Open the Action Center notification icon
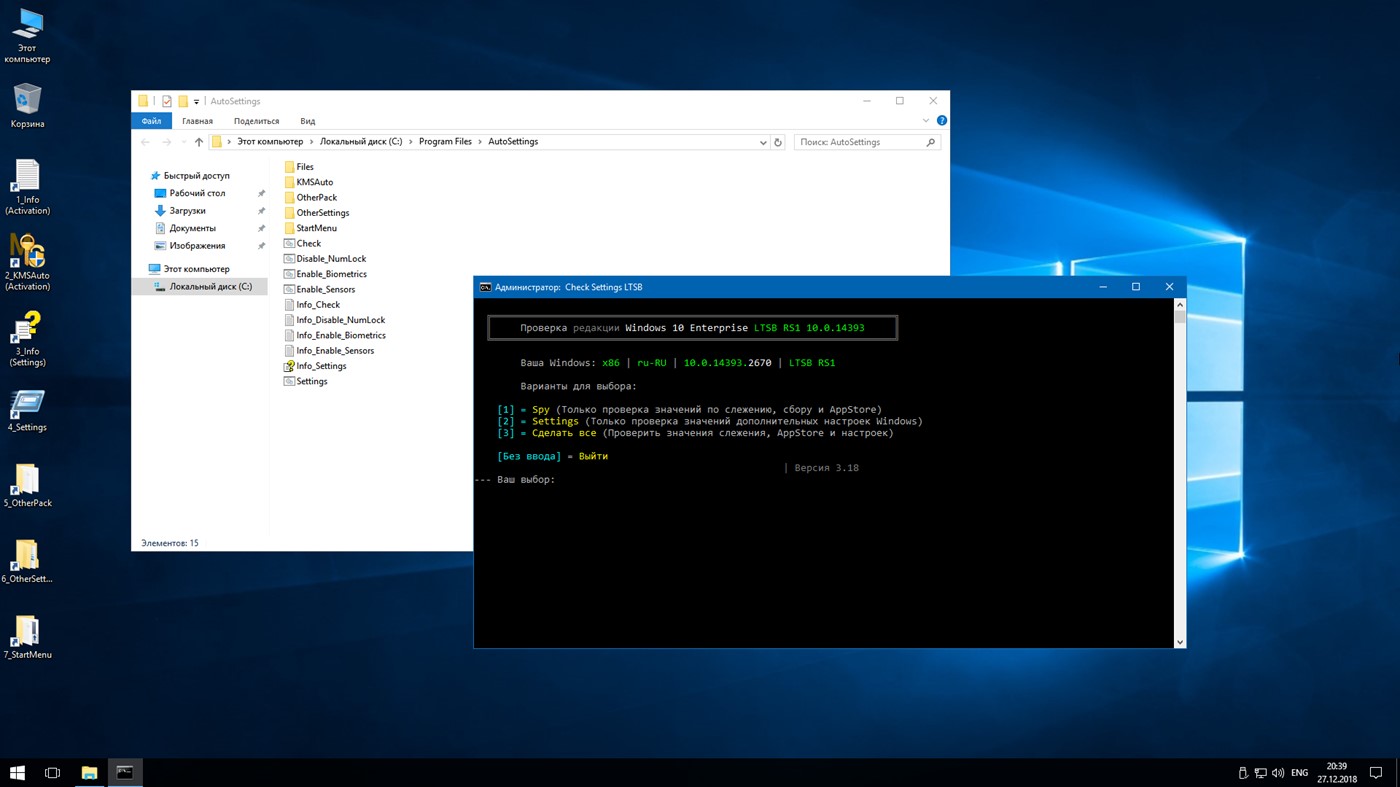The width and height of the screenshot is (1400, 787). tap(1376, 773)
